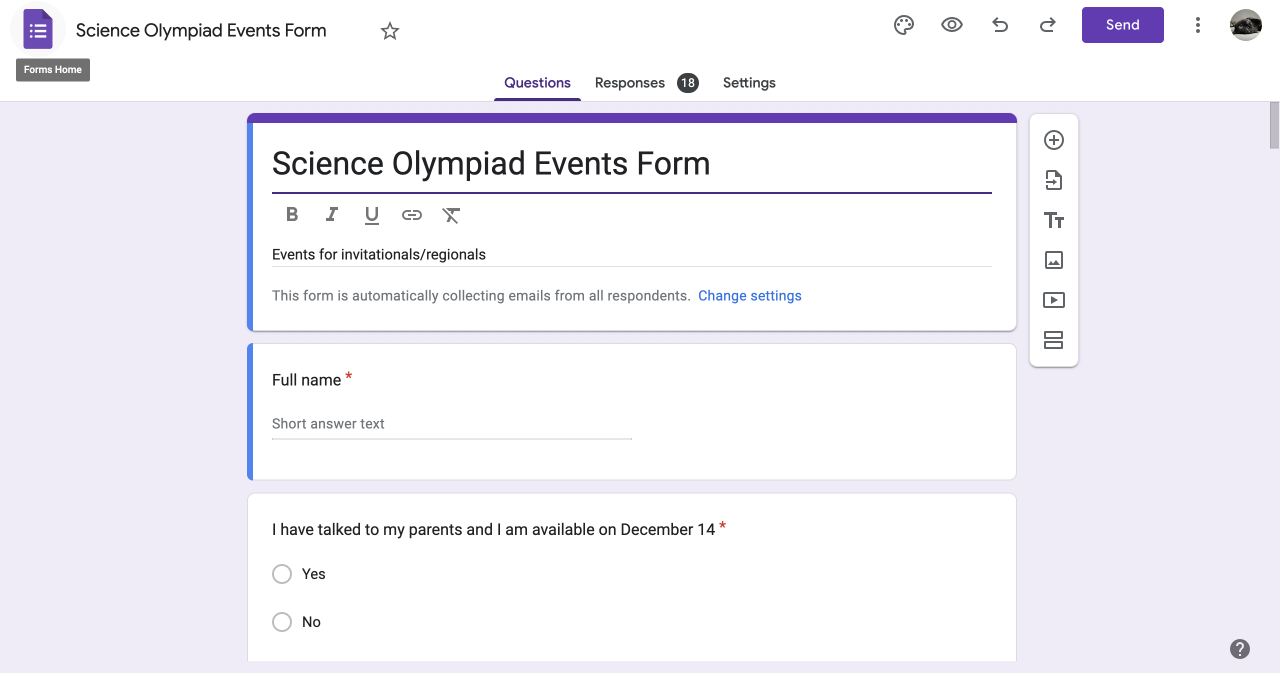
Task: Switch to the Responses tab
Action: (x=630, y=83)
